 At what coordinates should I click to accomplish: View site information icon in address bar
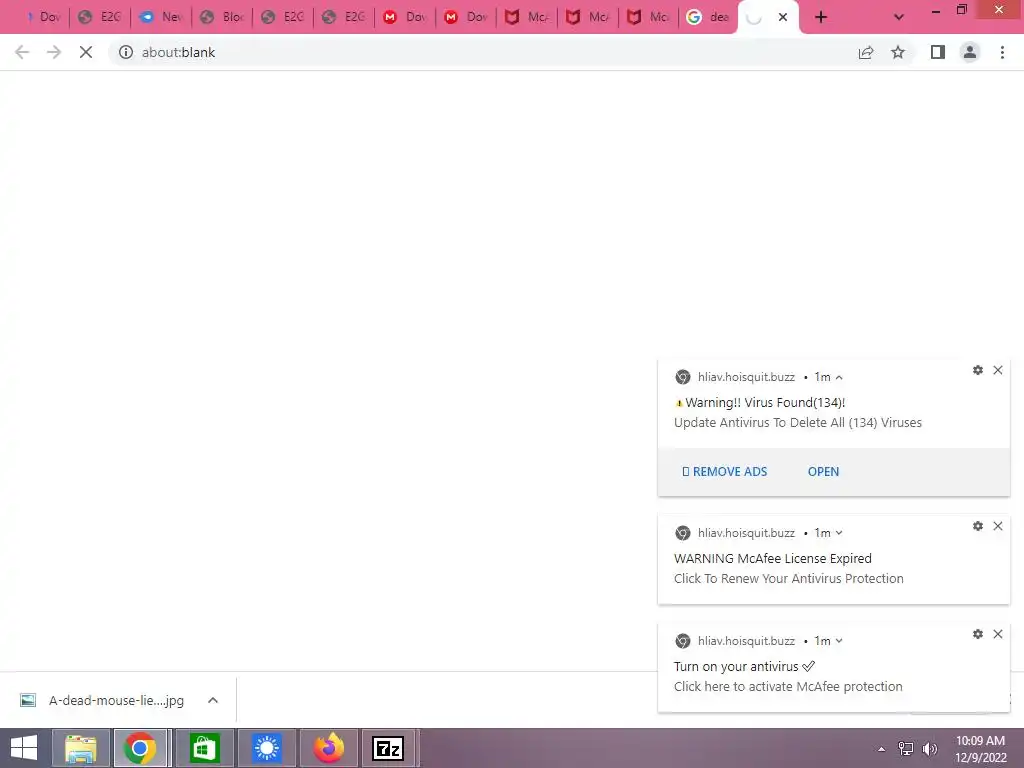coord(126,52)
